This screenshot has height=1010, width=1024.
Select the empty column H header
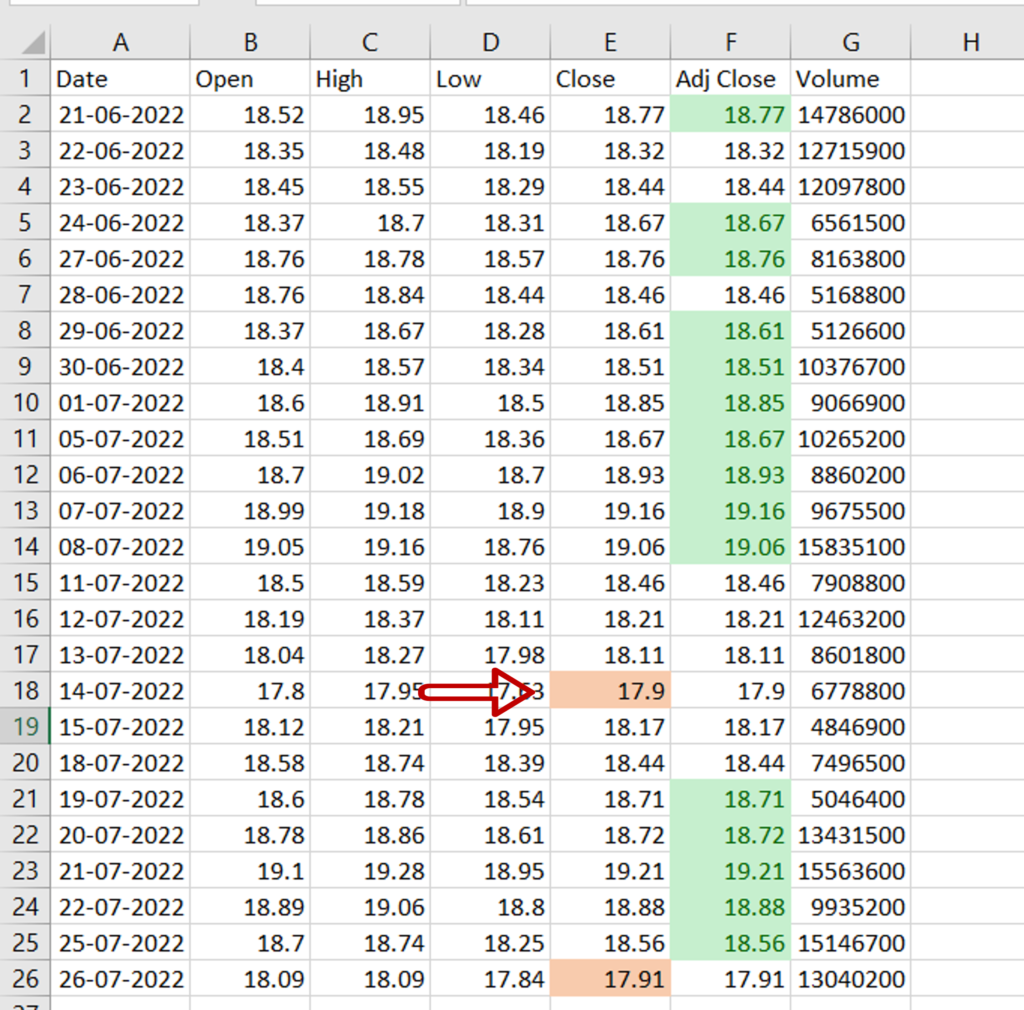pyautogui.click(x=970, y=42)
